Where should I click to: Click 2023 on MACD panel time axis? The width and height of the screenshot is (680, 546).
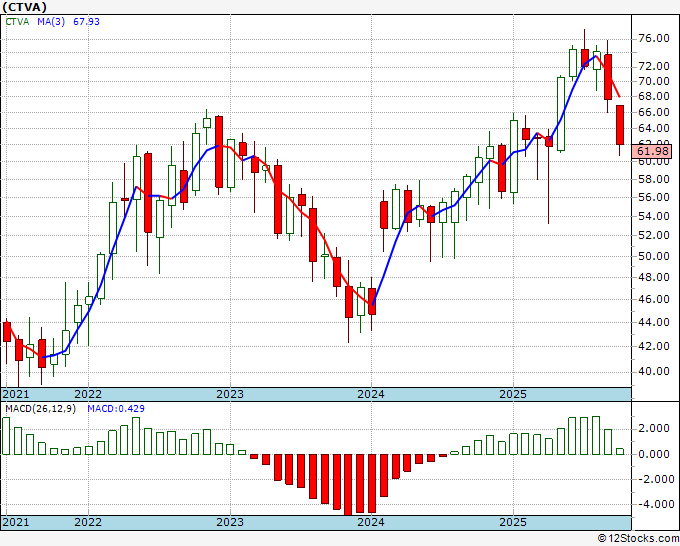[230, 522]
